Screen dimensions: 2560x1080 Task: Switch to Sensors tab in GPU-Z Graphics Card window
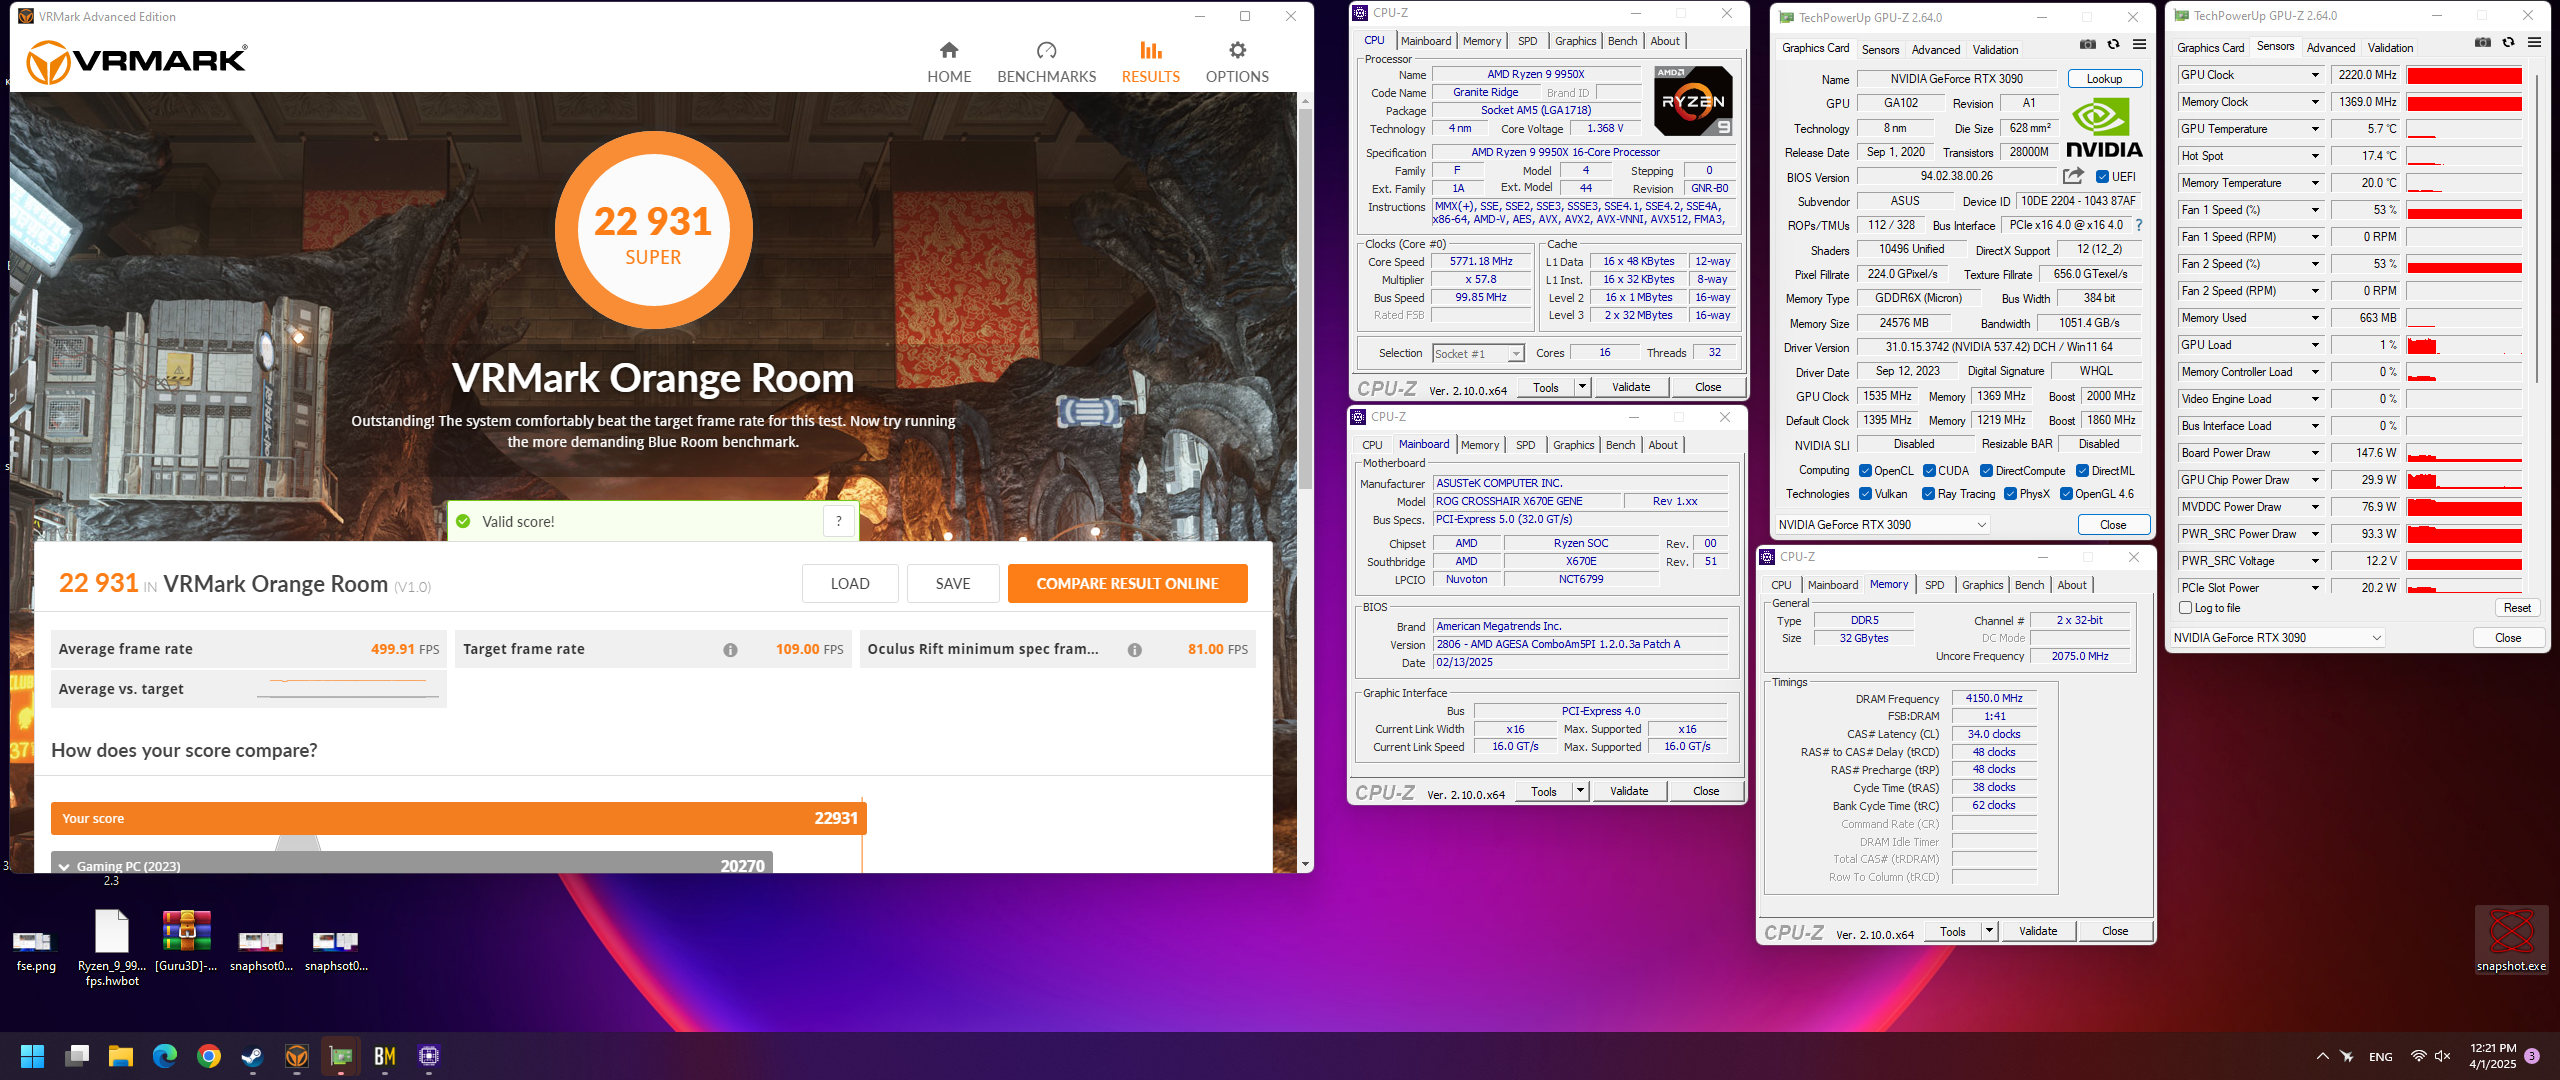pyautogui.click(x=1880, y=49)
